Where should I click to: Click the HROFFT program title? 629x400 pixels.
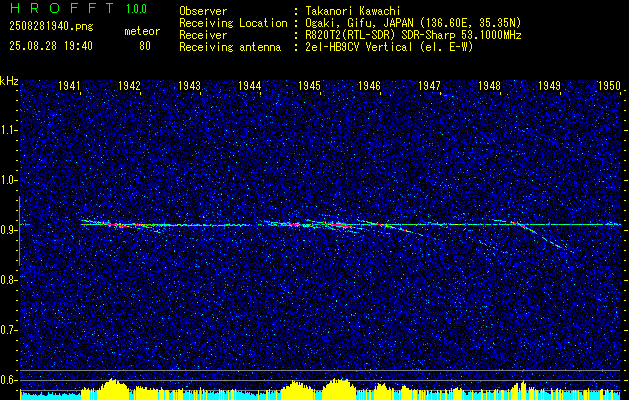[61, 8]
